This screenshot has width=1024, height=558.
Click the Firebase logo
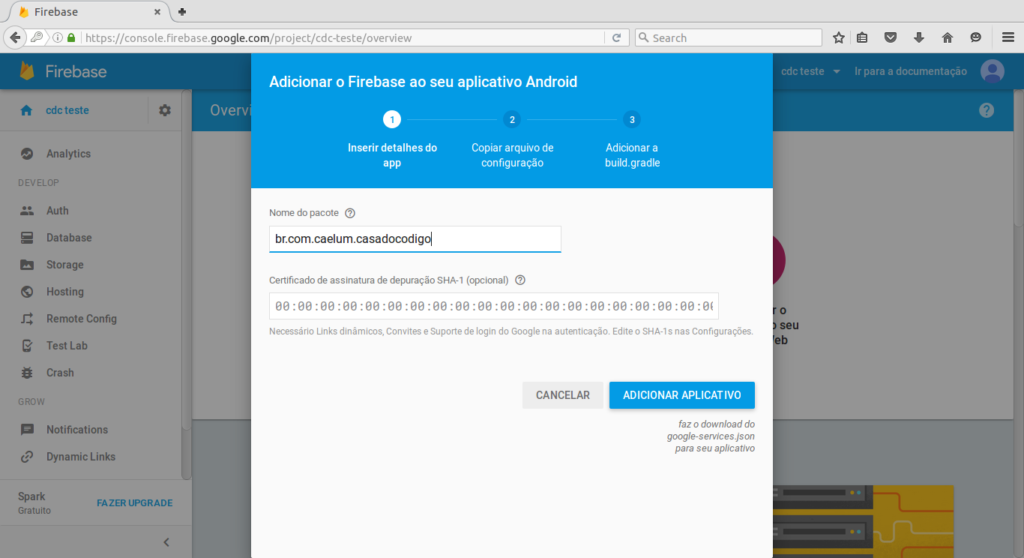63,71
